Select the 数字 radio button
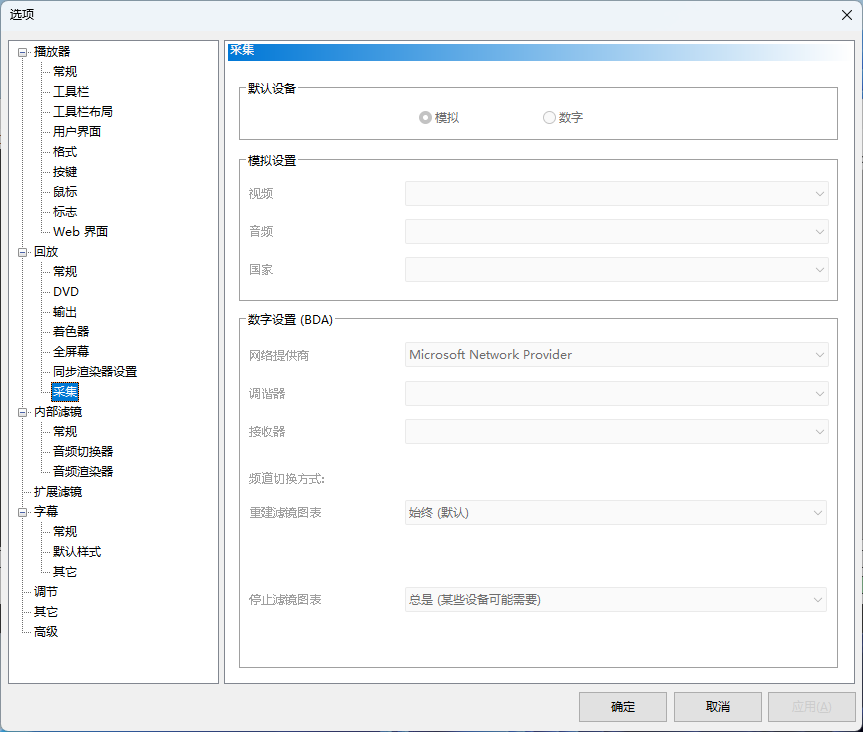 point(549,118)
